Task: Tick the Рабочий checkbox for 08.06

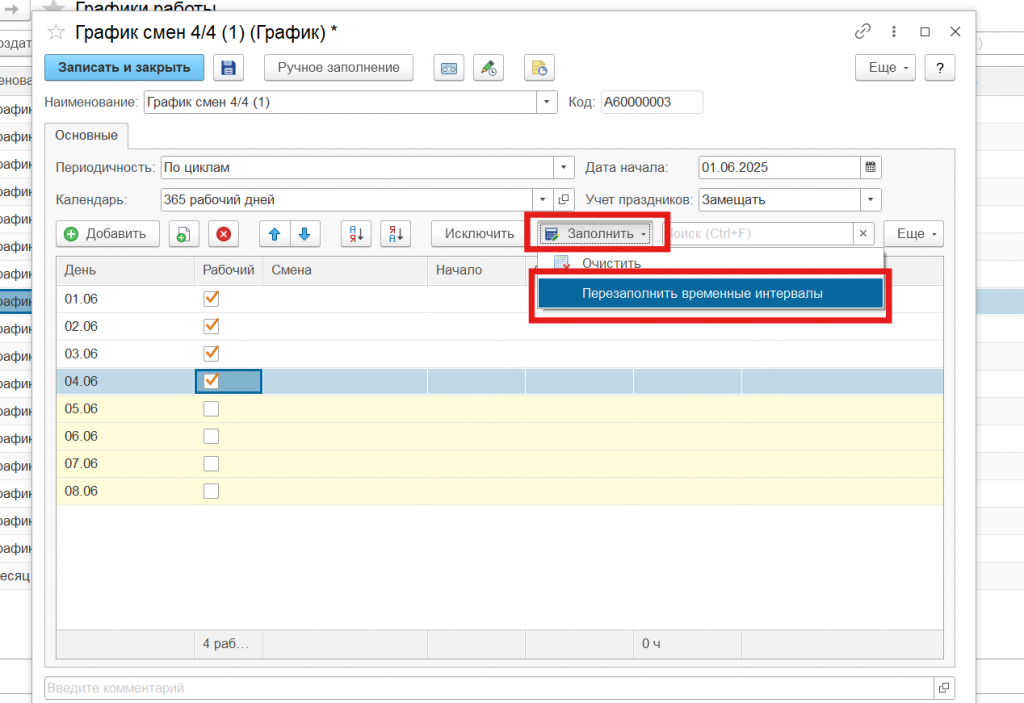Action: tap(211, 491)
